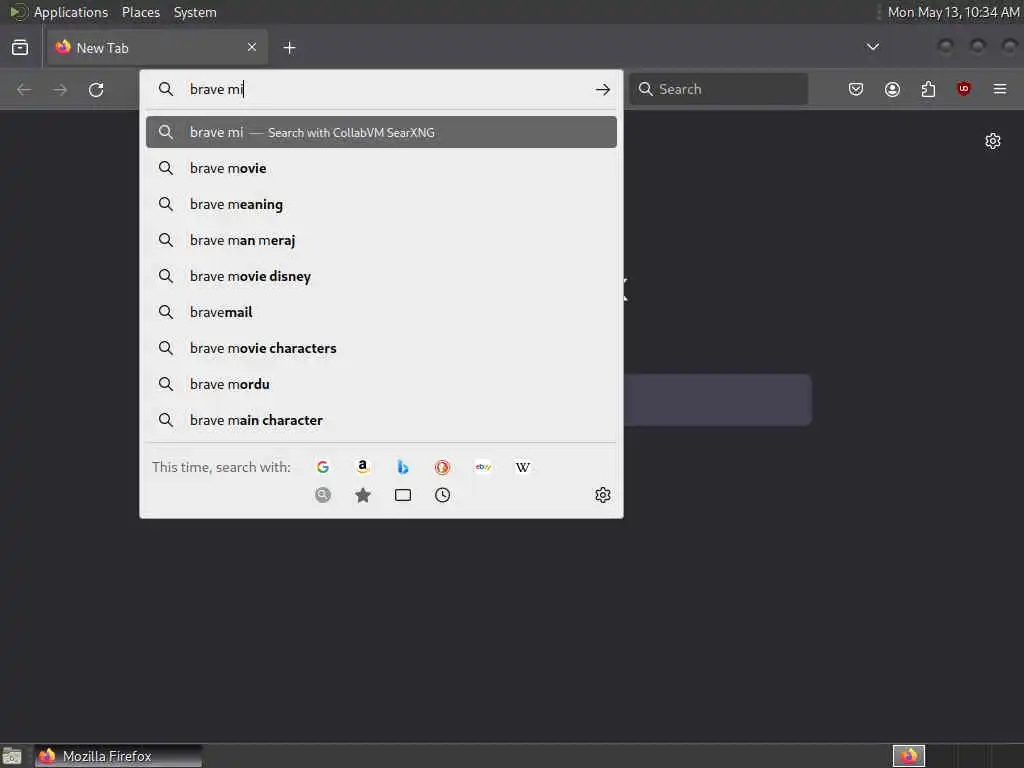
Task: Pick suggestion 'brave movie characters'
Action: (381, 348)
